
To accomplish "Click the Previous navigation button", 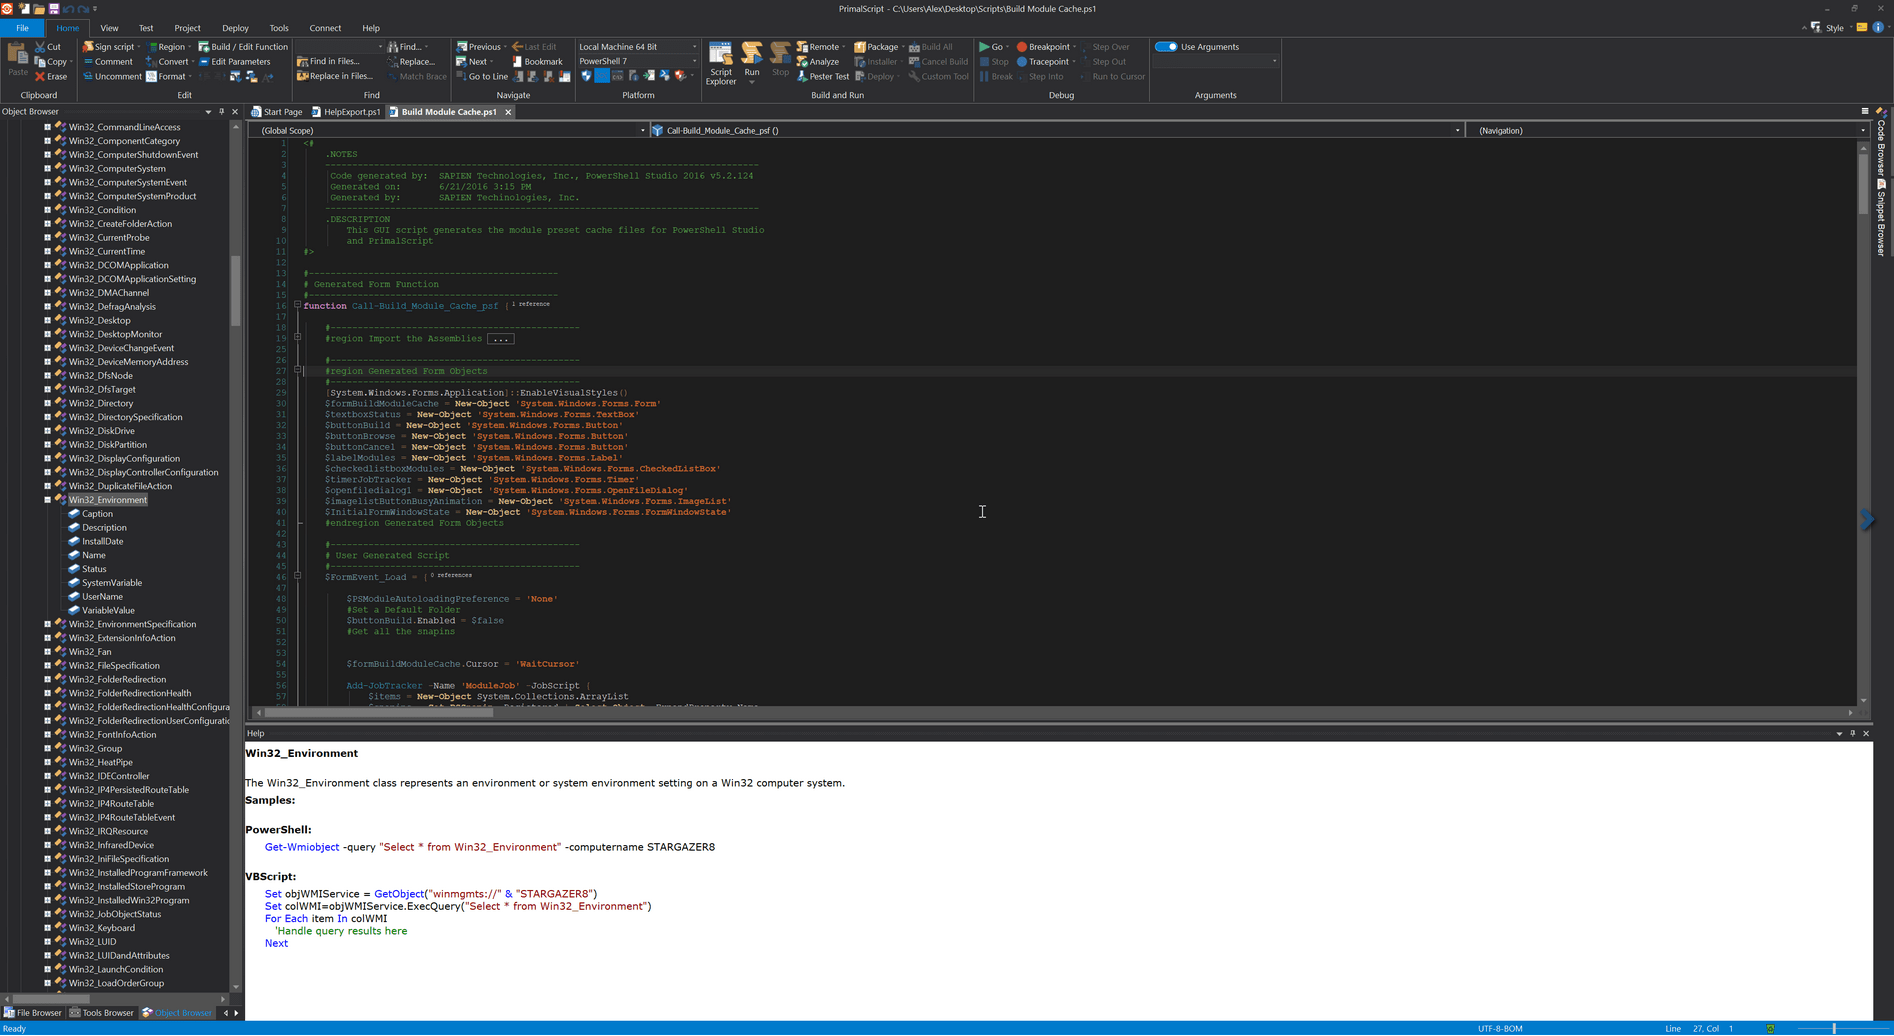I will (482, 47).
